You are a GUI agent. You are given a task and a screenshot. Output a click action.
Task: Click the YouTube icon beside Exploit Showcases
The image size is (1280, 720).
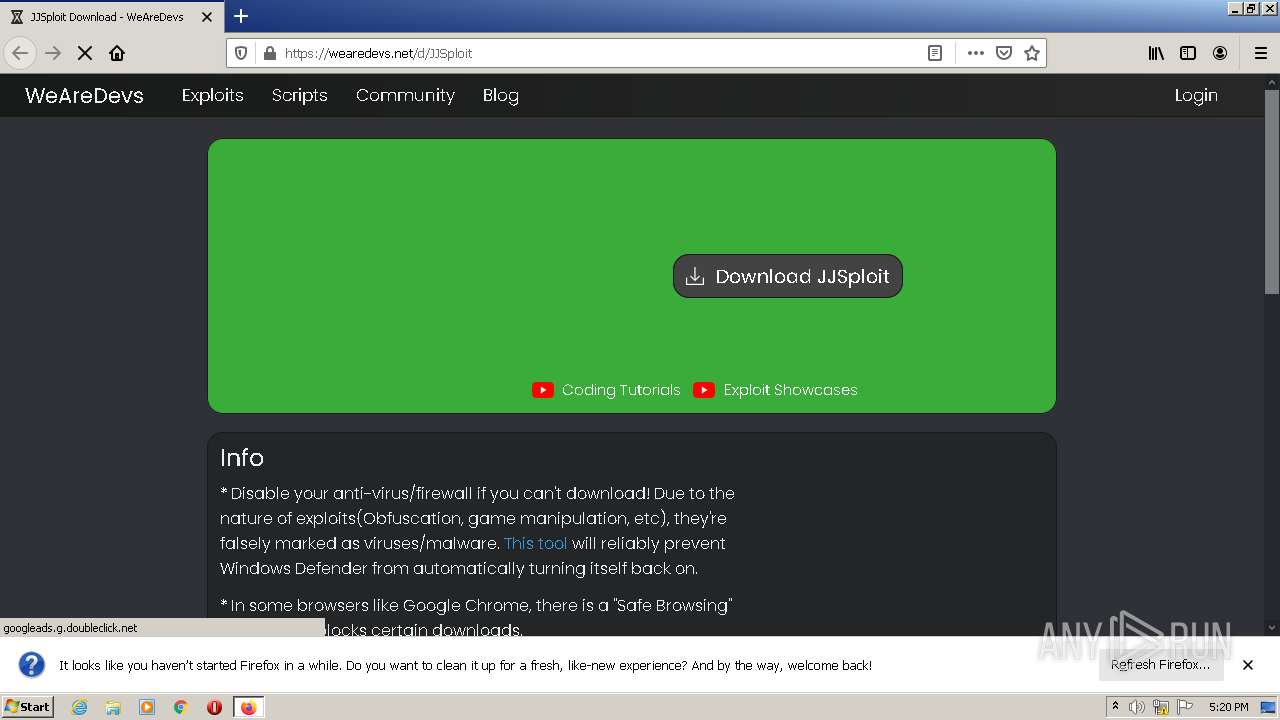coord(704,390)
